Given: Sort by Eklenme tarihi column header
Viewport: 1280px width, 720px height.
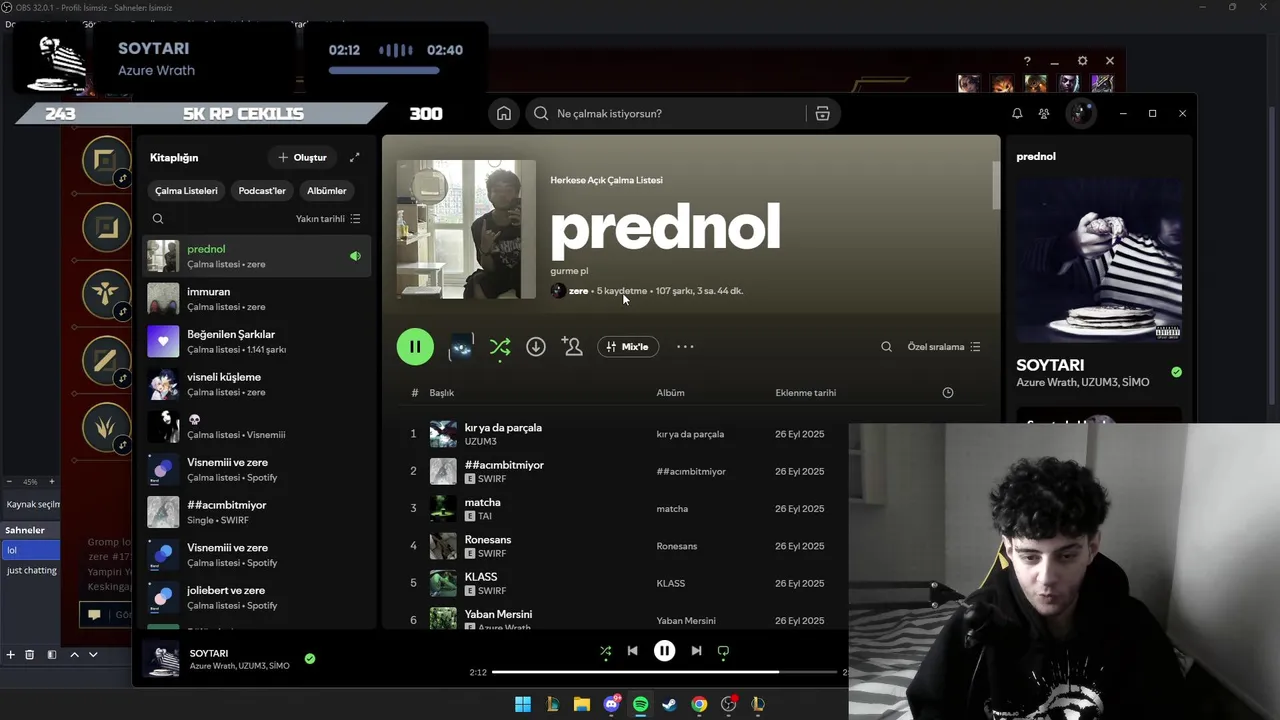Looking at the screenshot, I should point(805,393).
